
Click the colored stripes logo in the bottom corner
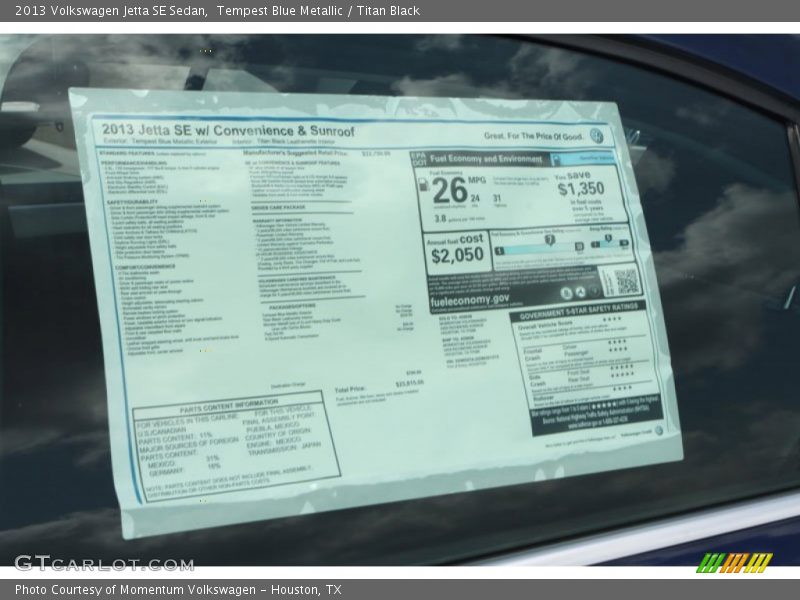pyautogui.click(x=734, y=562)
